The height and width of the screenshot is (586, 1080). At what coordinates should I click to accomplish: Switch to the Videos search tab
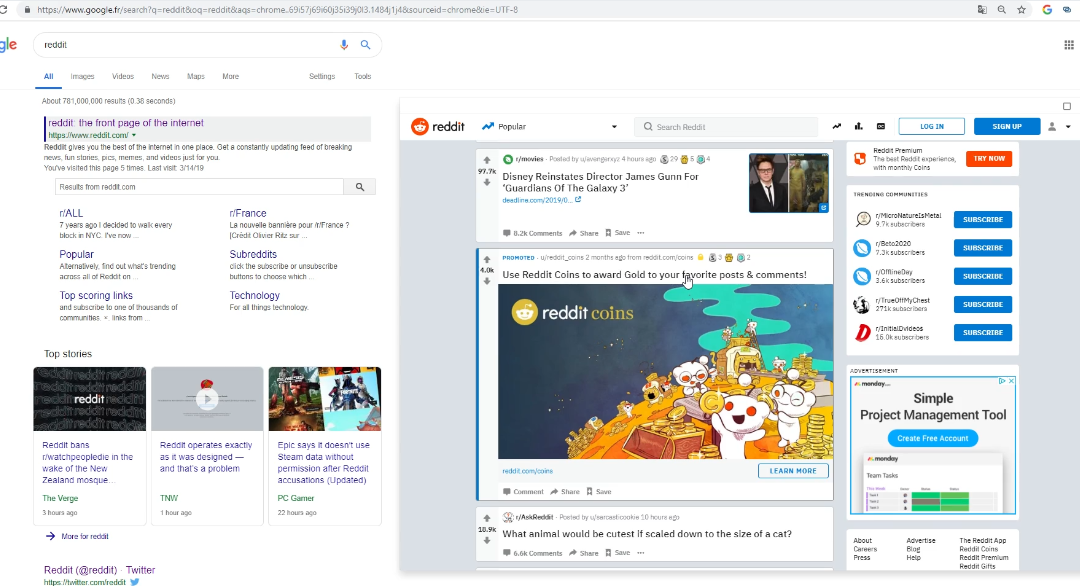(123, 76)
